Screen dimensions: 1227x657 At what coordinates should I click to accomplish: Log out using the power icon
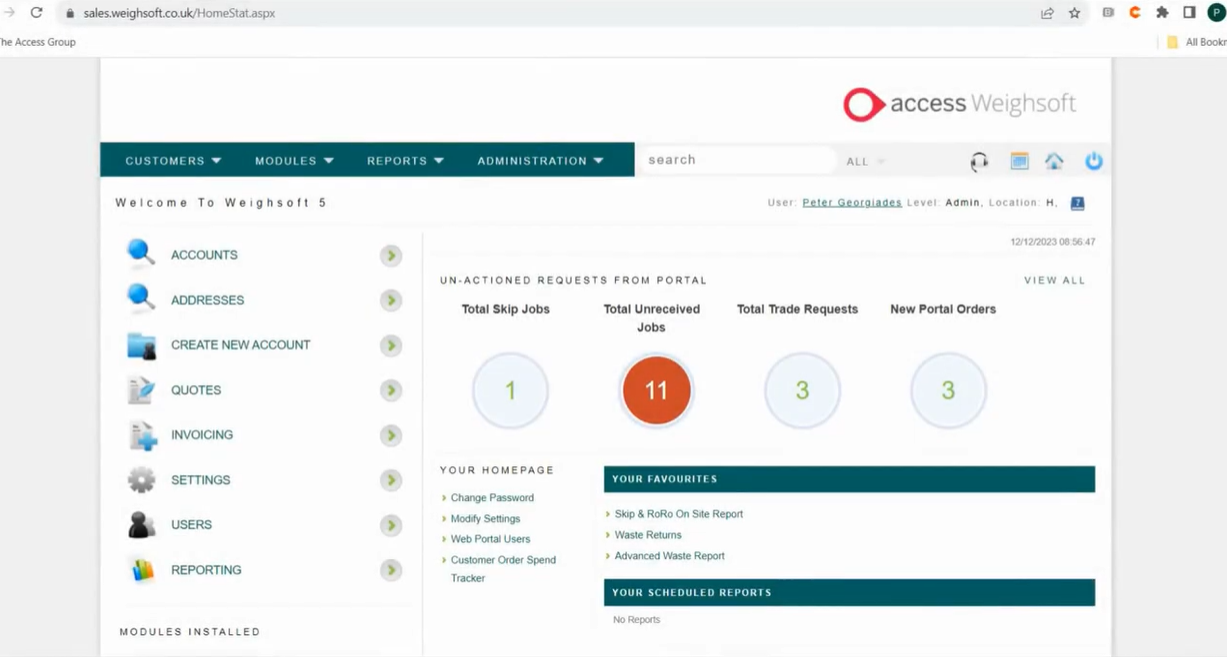click(1093, 160)
